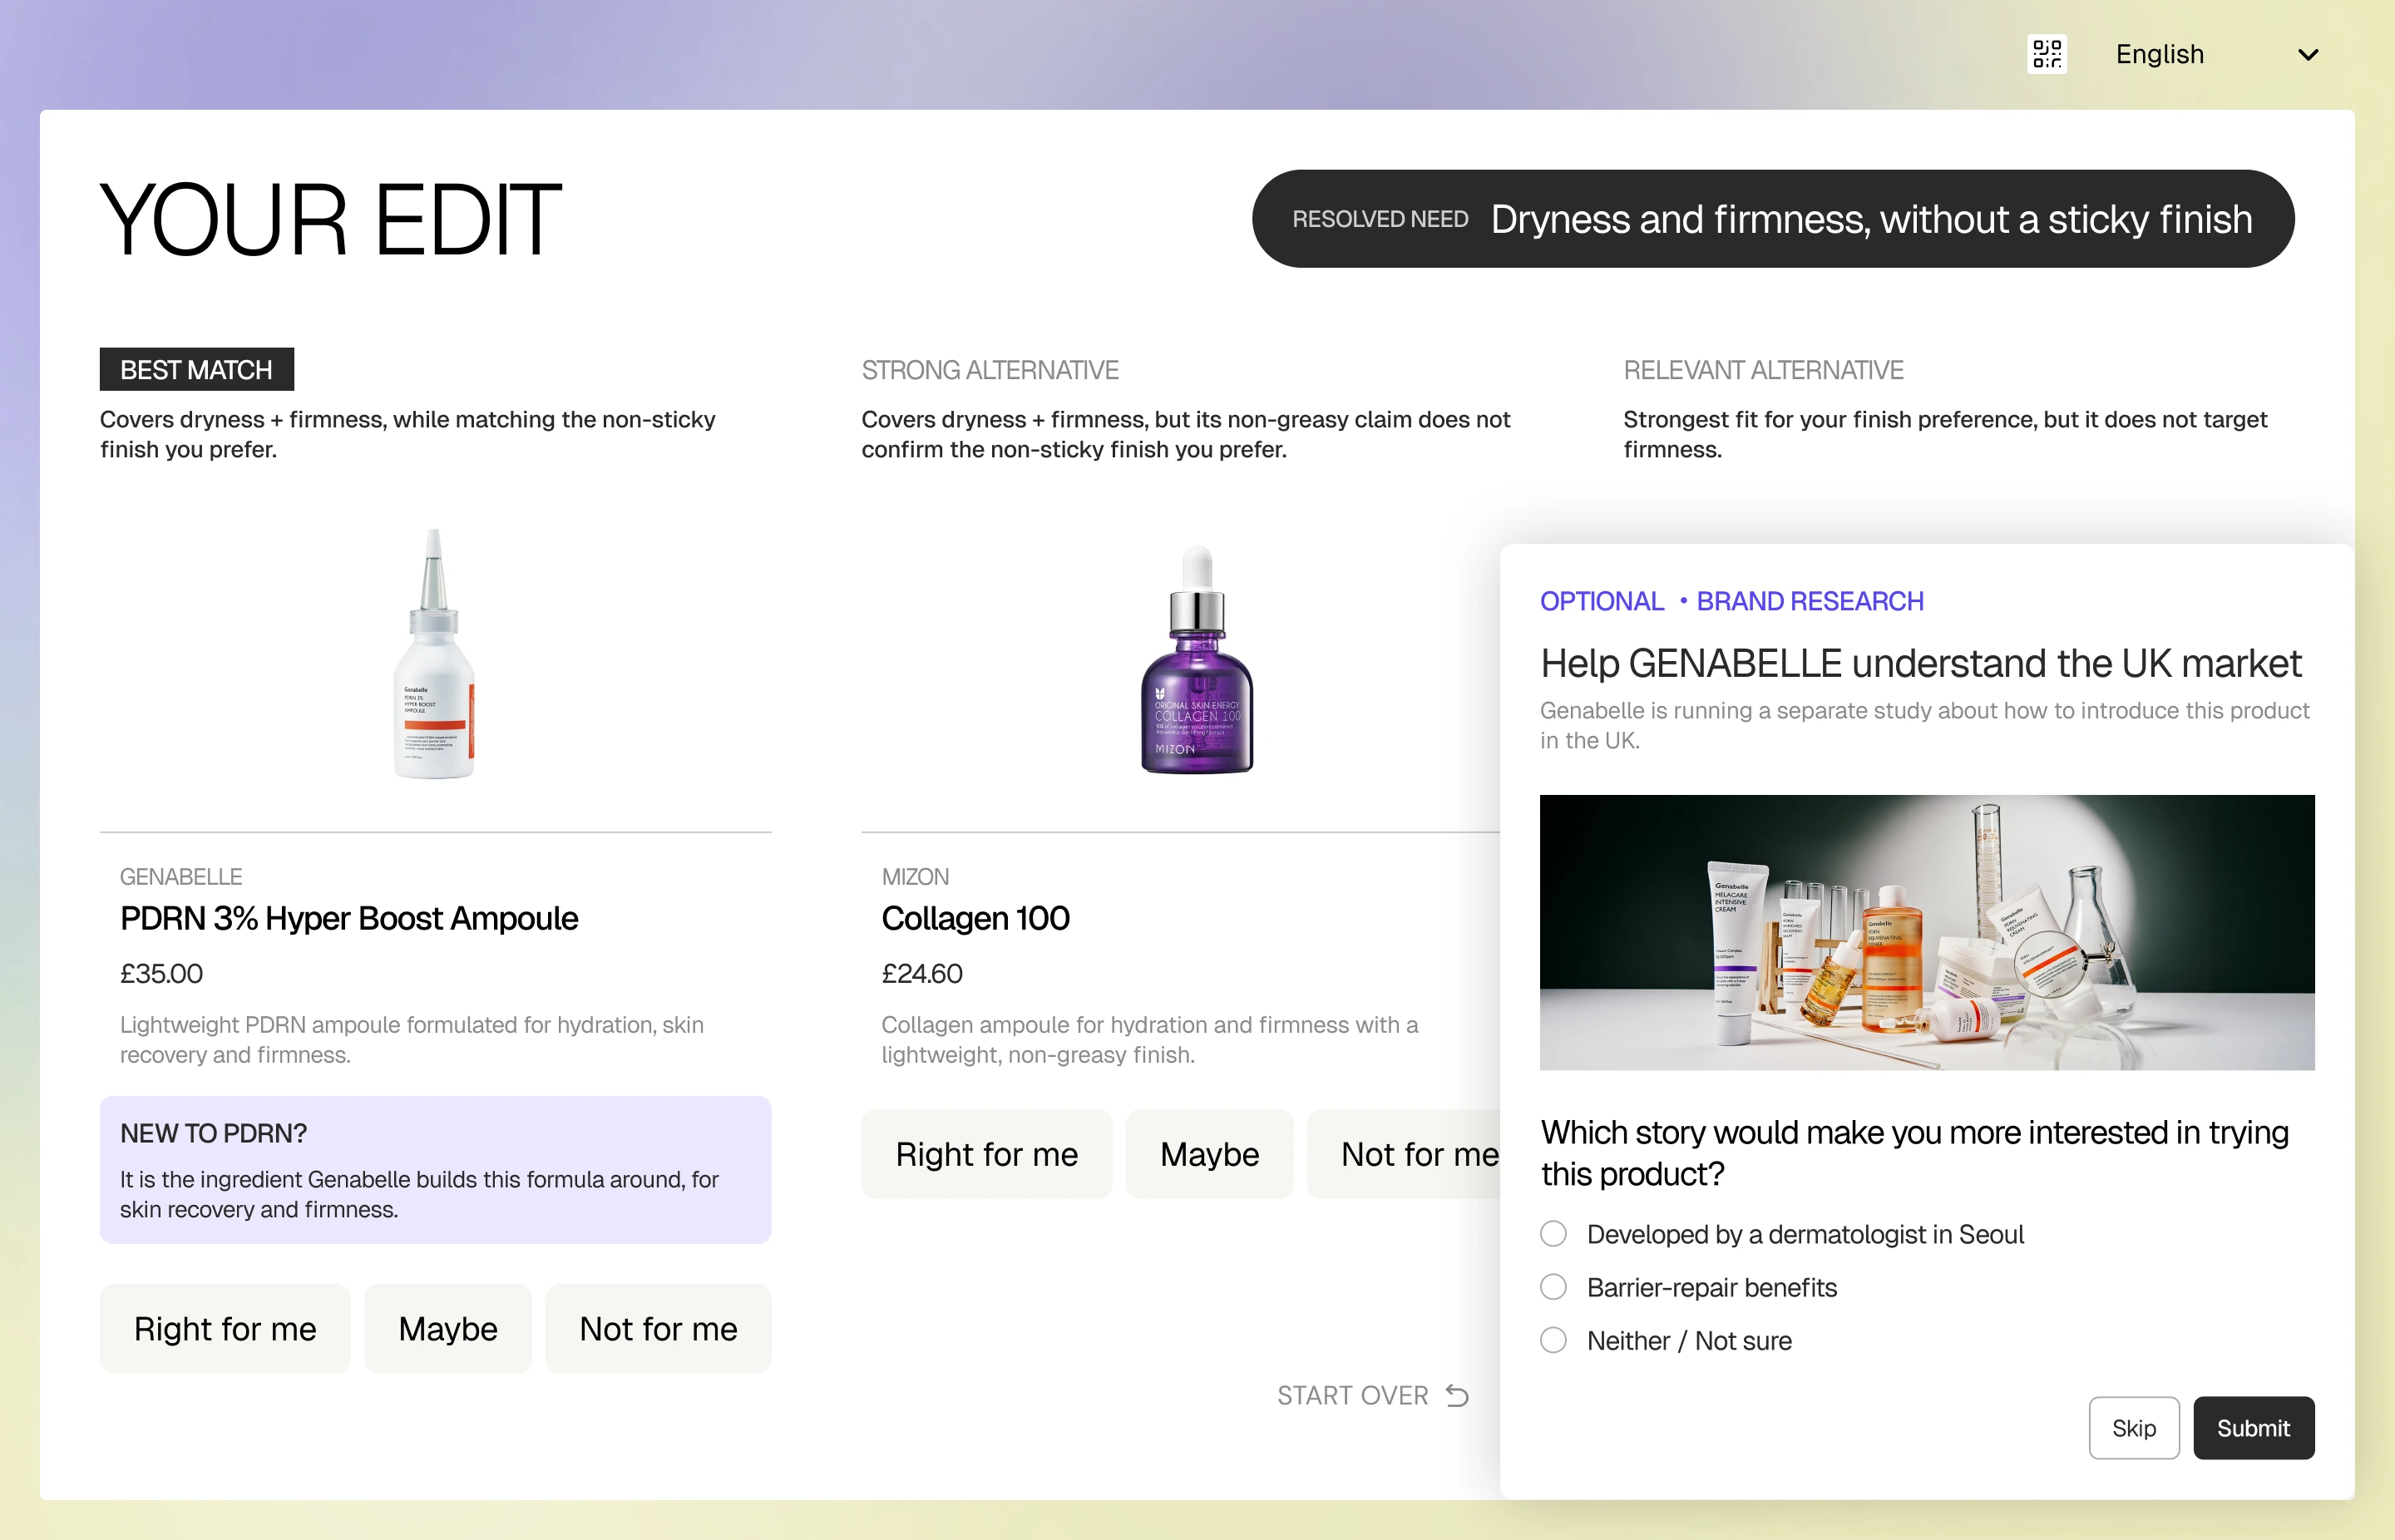The image size is (2395, 1540).
Task: Mark PDRN 3% Hyper Boost Ampoule 'Right for me'
Action: (225, 1329)
